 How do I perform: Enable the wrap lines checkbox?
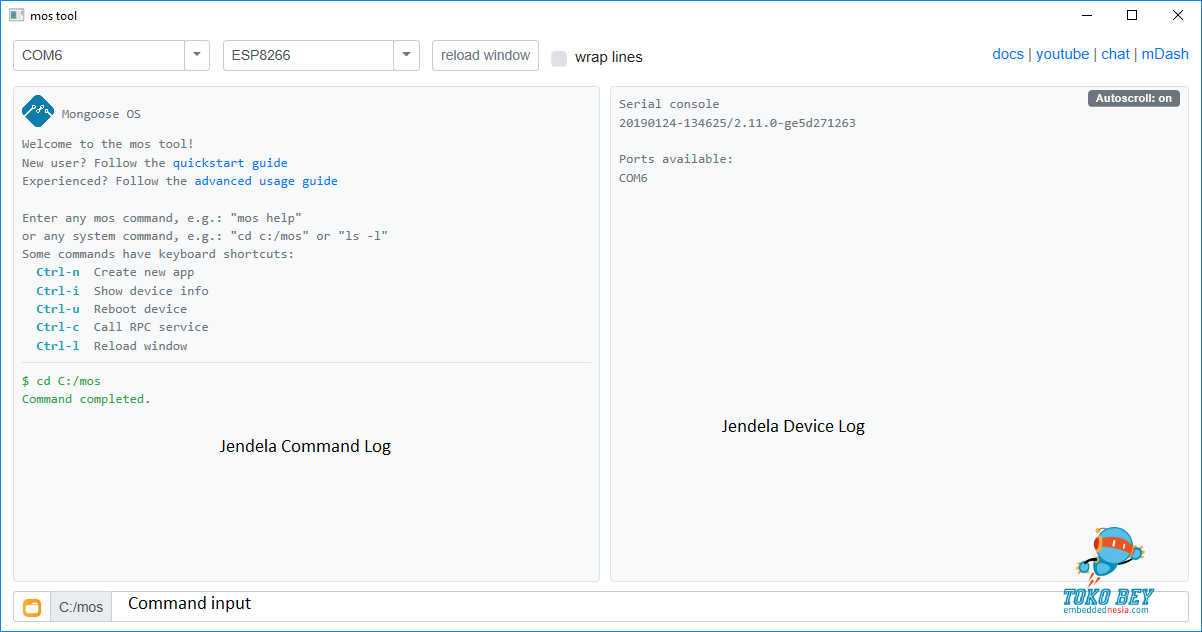click(x=559, y=58)
